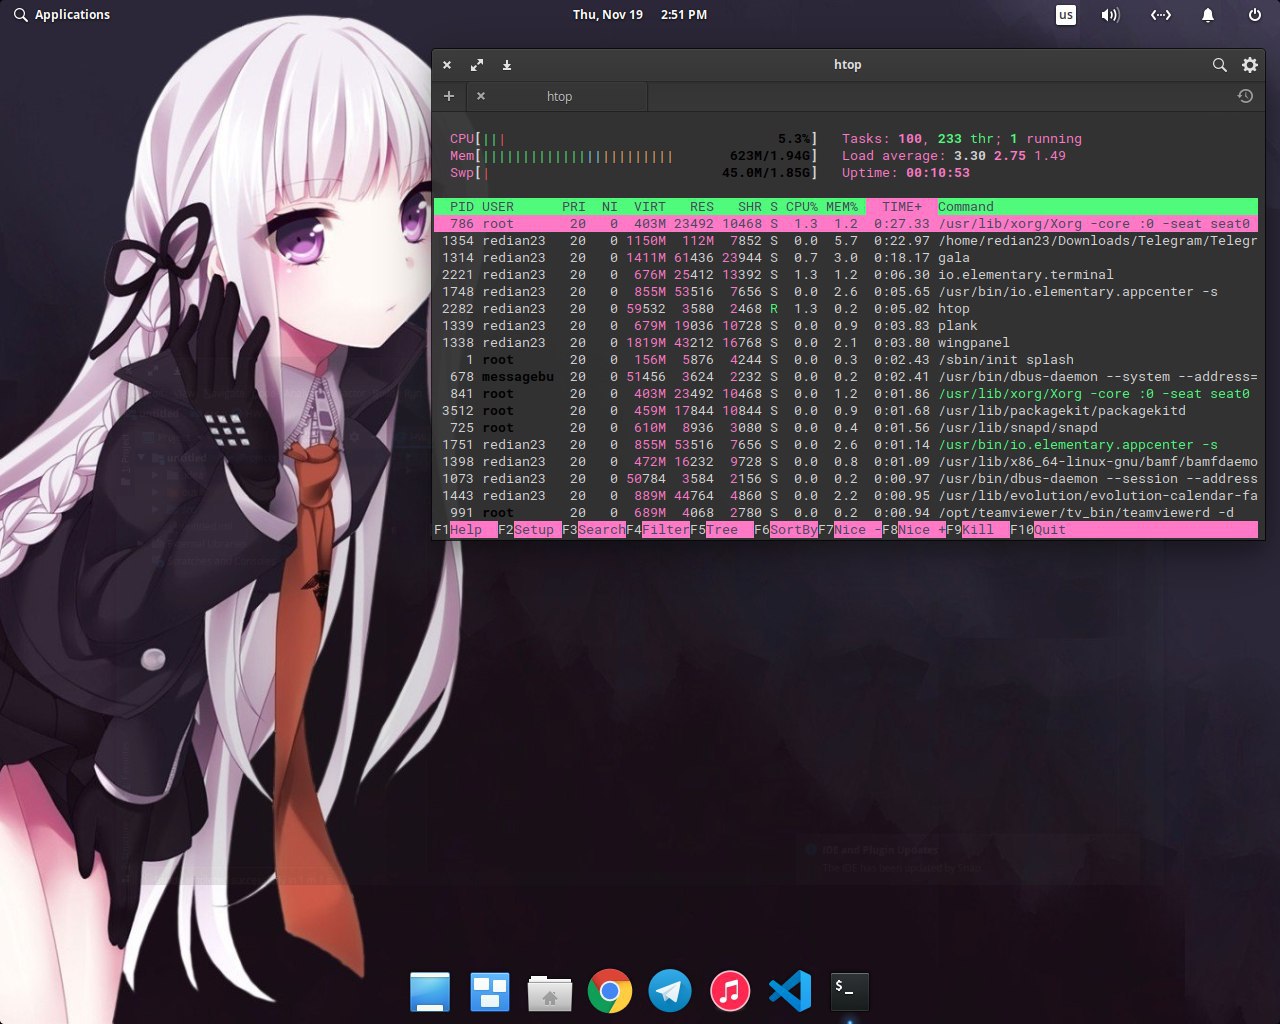
Task: Sort by MEM% column header
Action: point(842,207)
